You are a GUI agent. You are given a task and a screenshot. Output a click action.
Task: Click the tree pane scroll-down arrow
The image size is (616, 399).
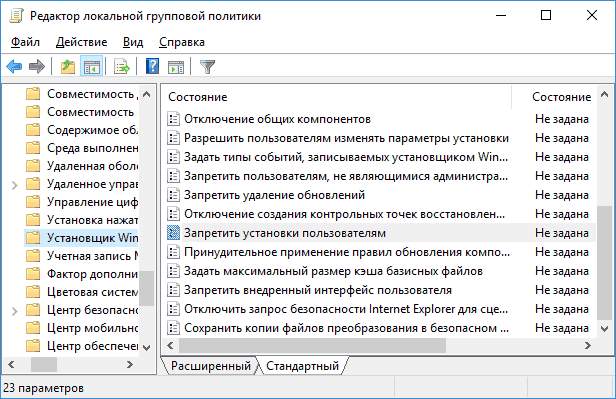(147, 348)
